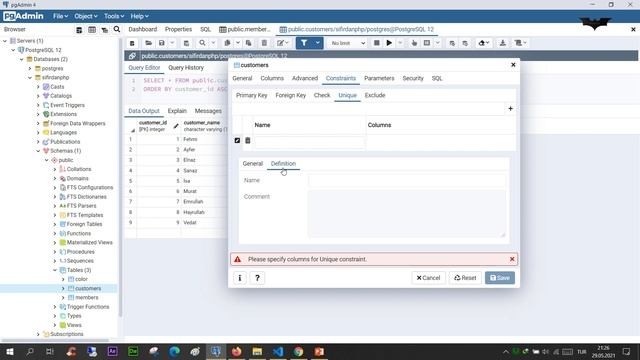The height and width of the screenshot is (360, 640).
Task: Collapse the Tables (3) tree node
Action: point(55,270)
